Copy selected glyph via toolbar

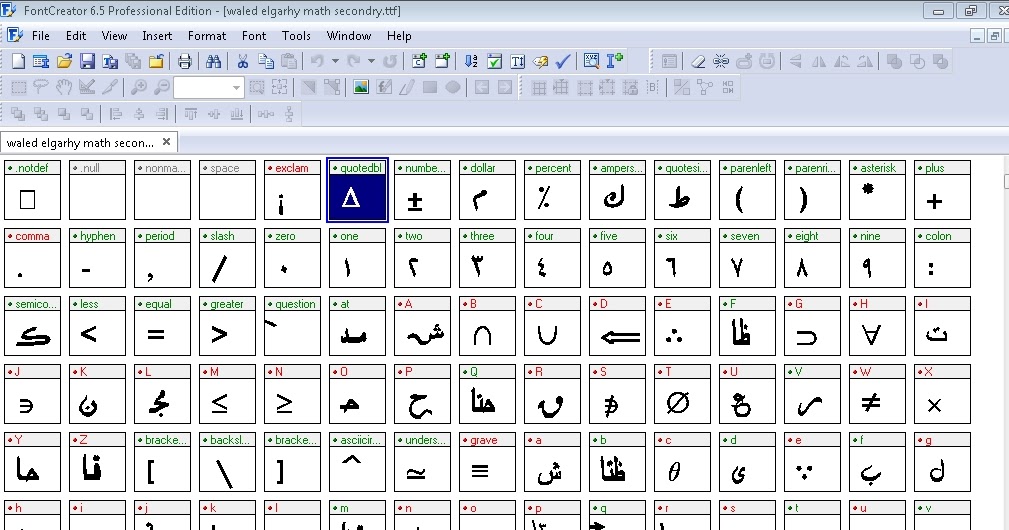coord(266,62)
